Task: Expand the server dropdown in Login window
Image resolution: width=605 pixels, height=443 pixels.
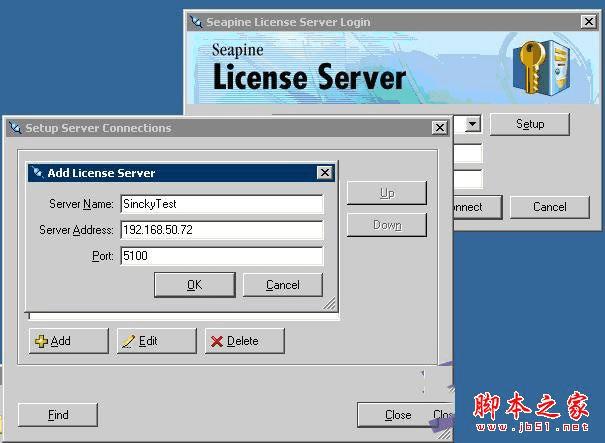Action: coord(472,124)
